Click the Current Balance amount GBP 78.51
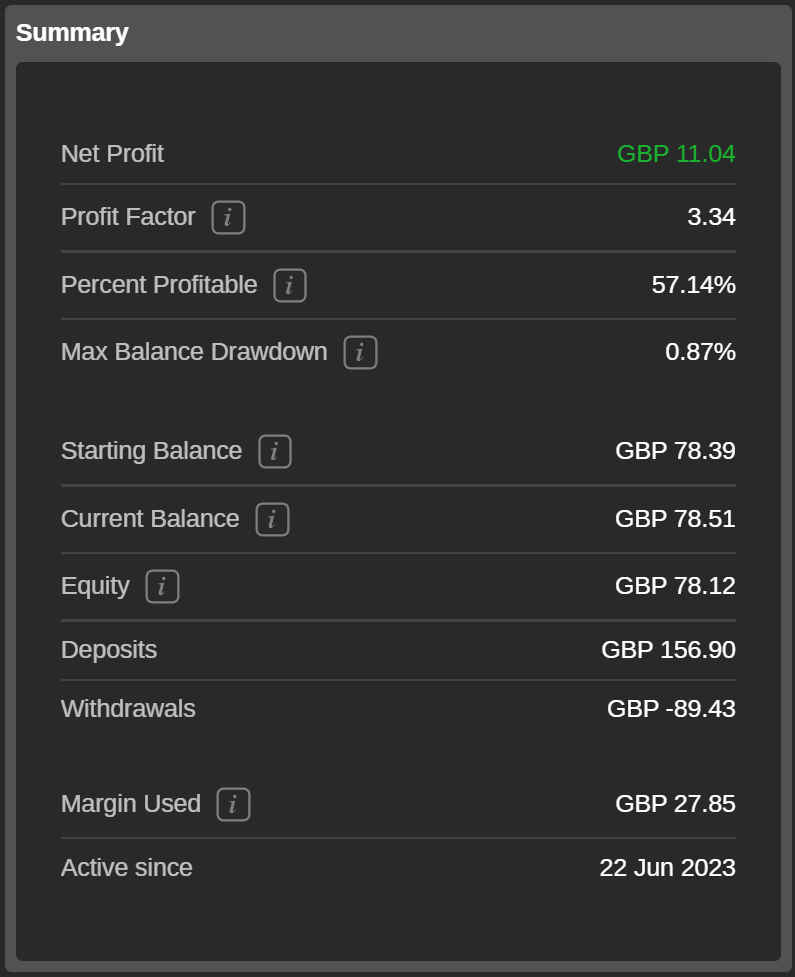 pyautogui.click(x=675, y=519)
